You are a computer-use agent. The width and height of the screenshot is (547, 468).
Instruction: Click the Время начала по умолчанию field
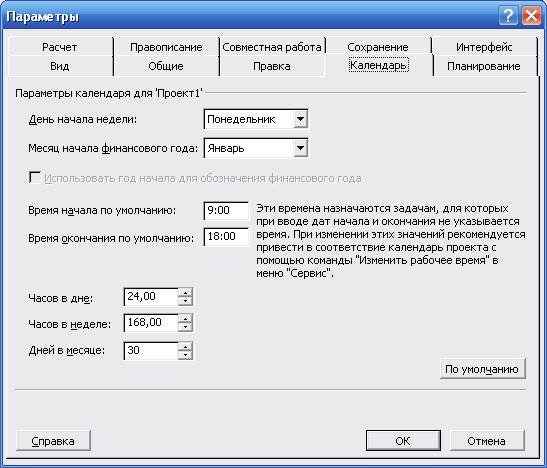[226, 210]
